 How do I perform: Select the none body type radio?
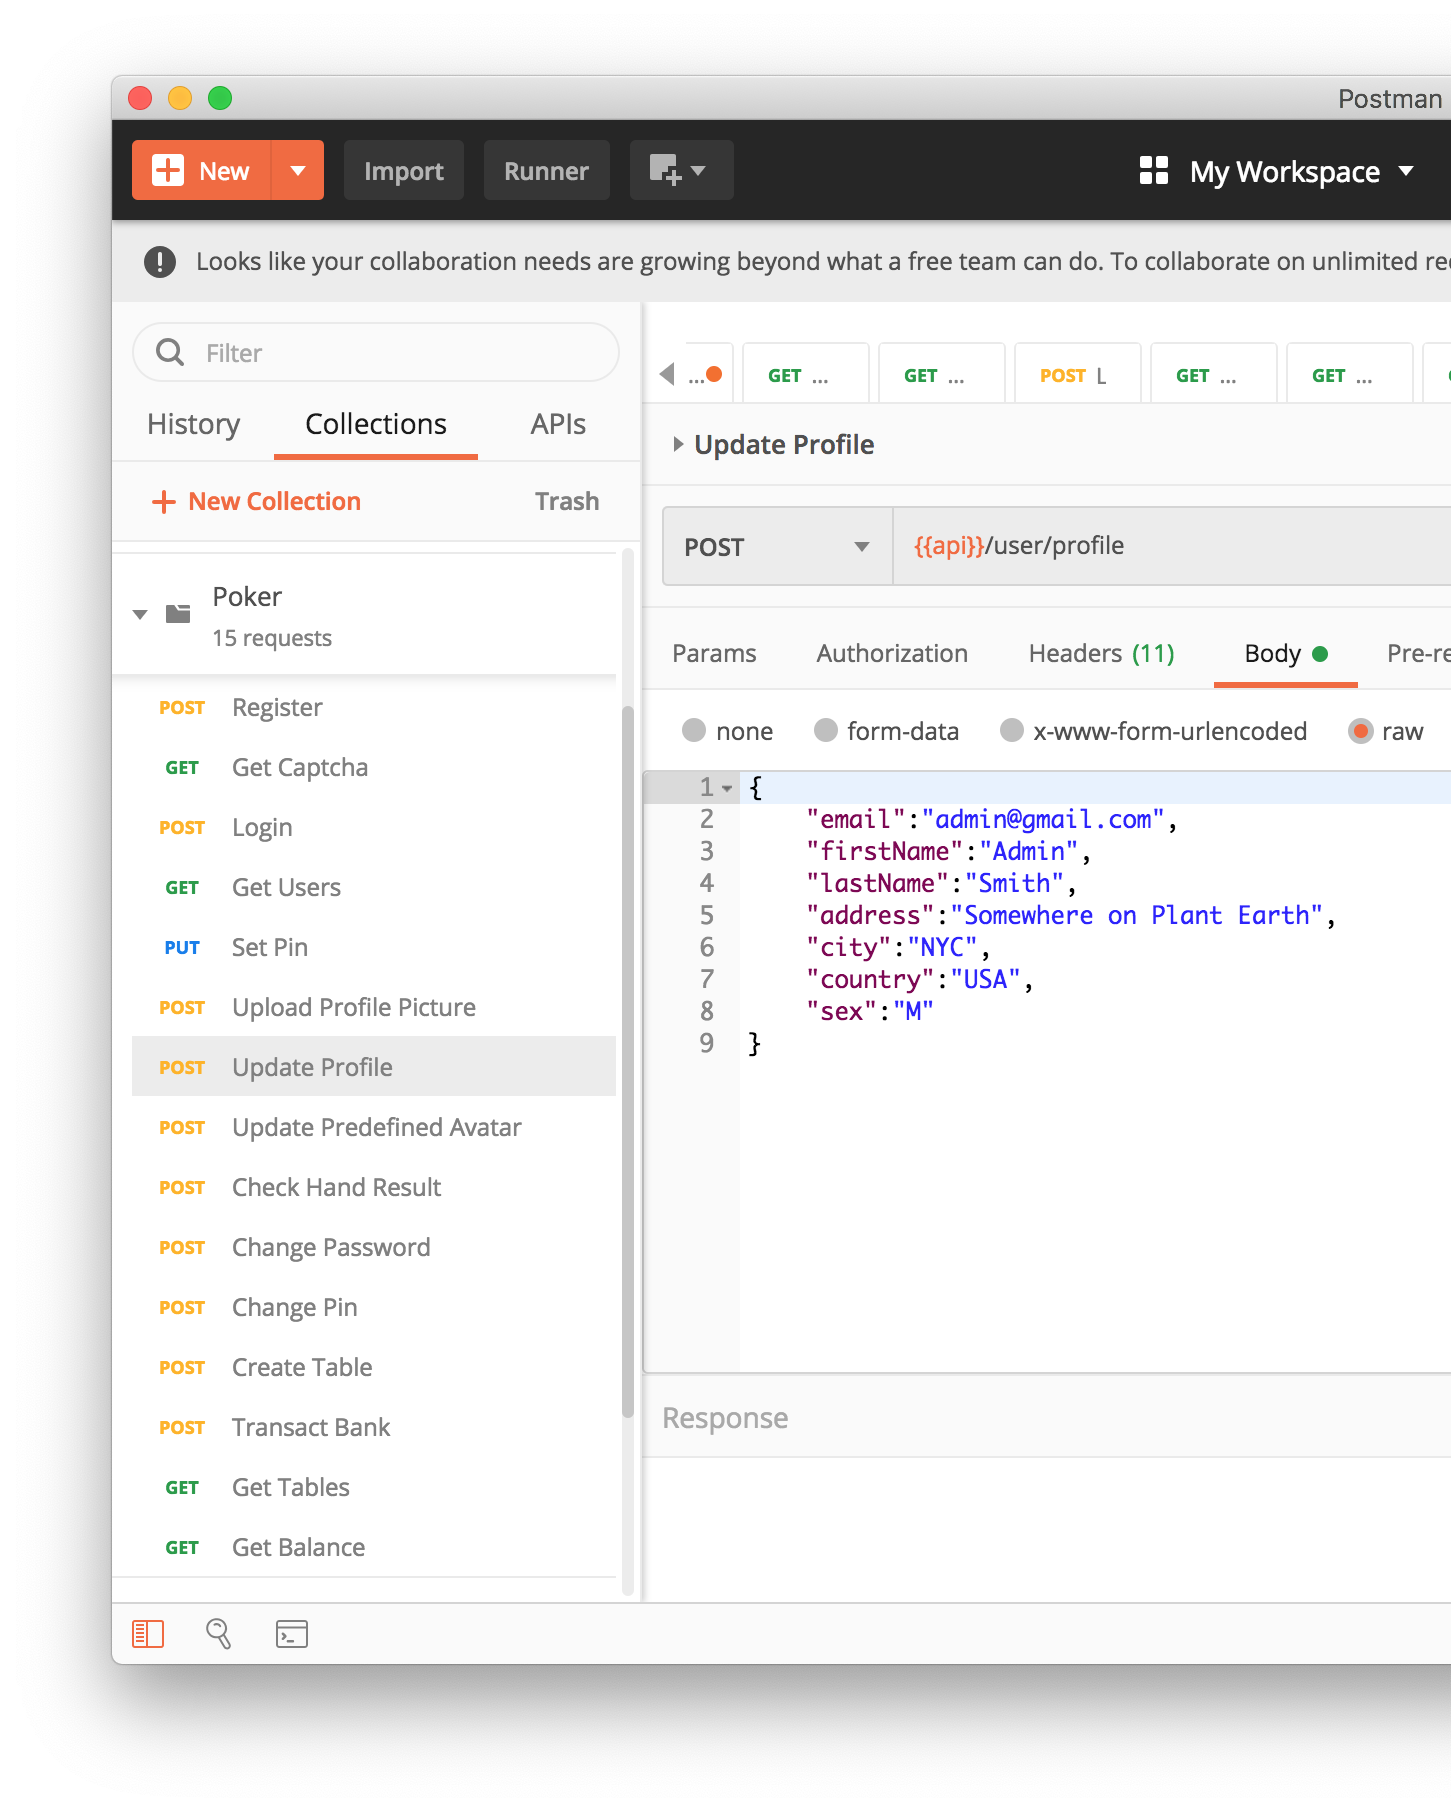(694, 731)
